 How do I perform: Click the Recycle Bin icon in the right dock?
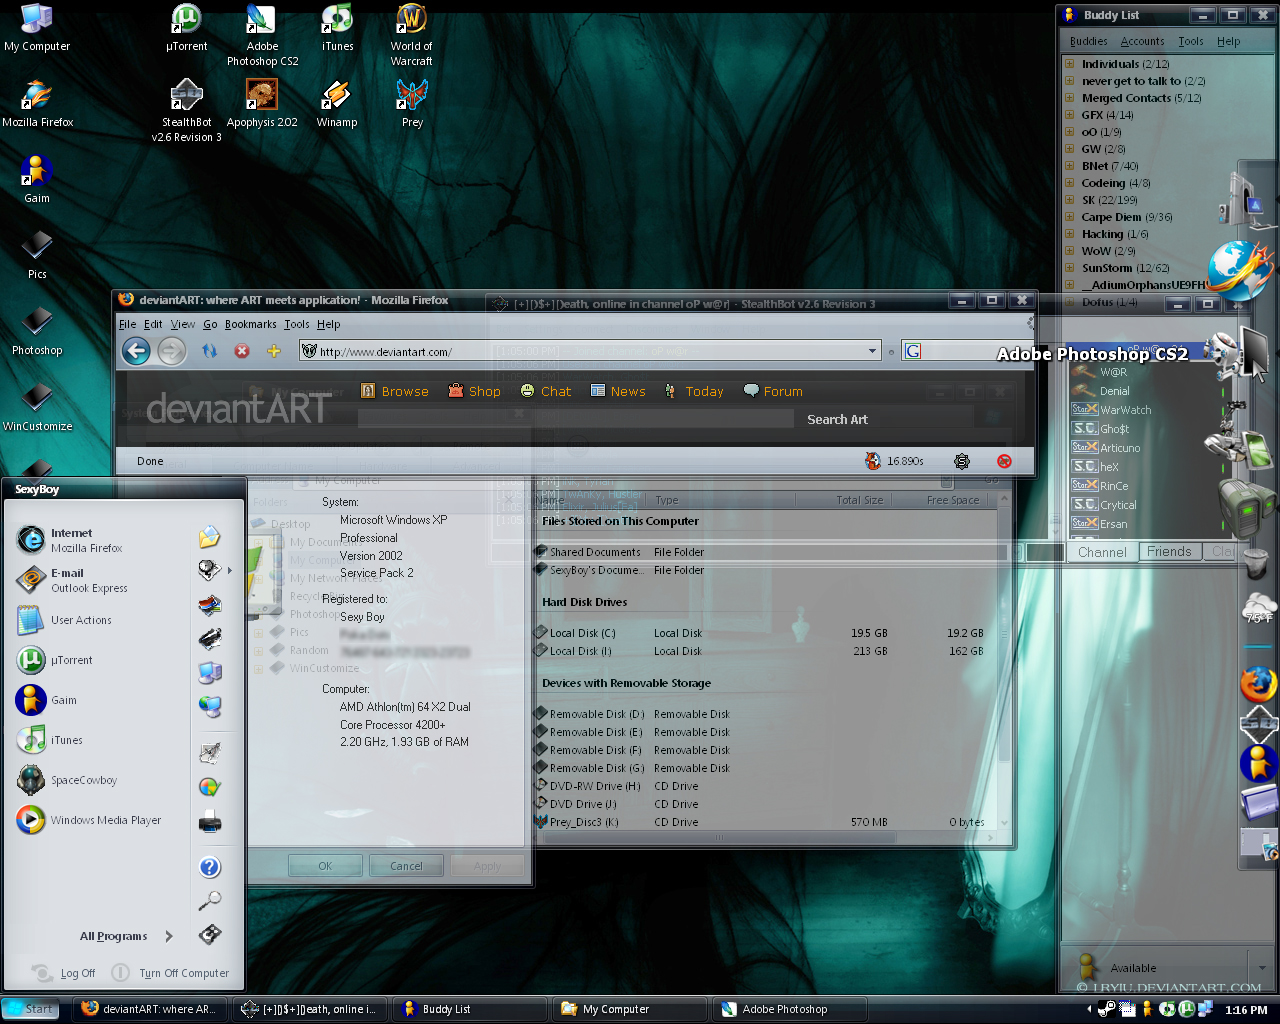1256,564
